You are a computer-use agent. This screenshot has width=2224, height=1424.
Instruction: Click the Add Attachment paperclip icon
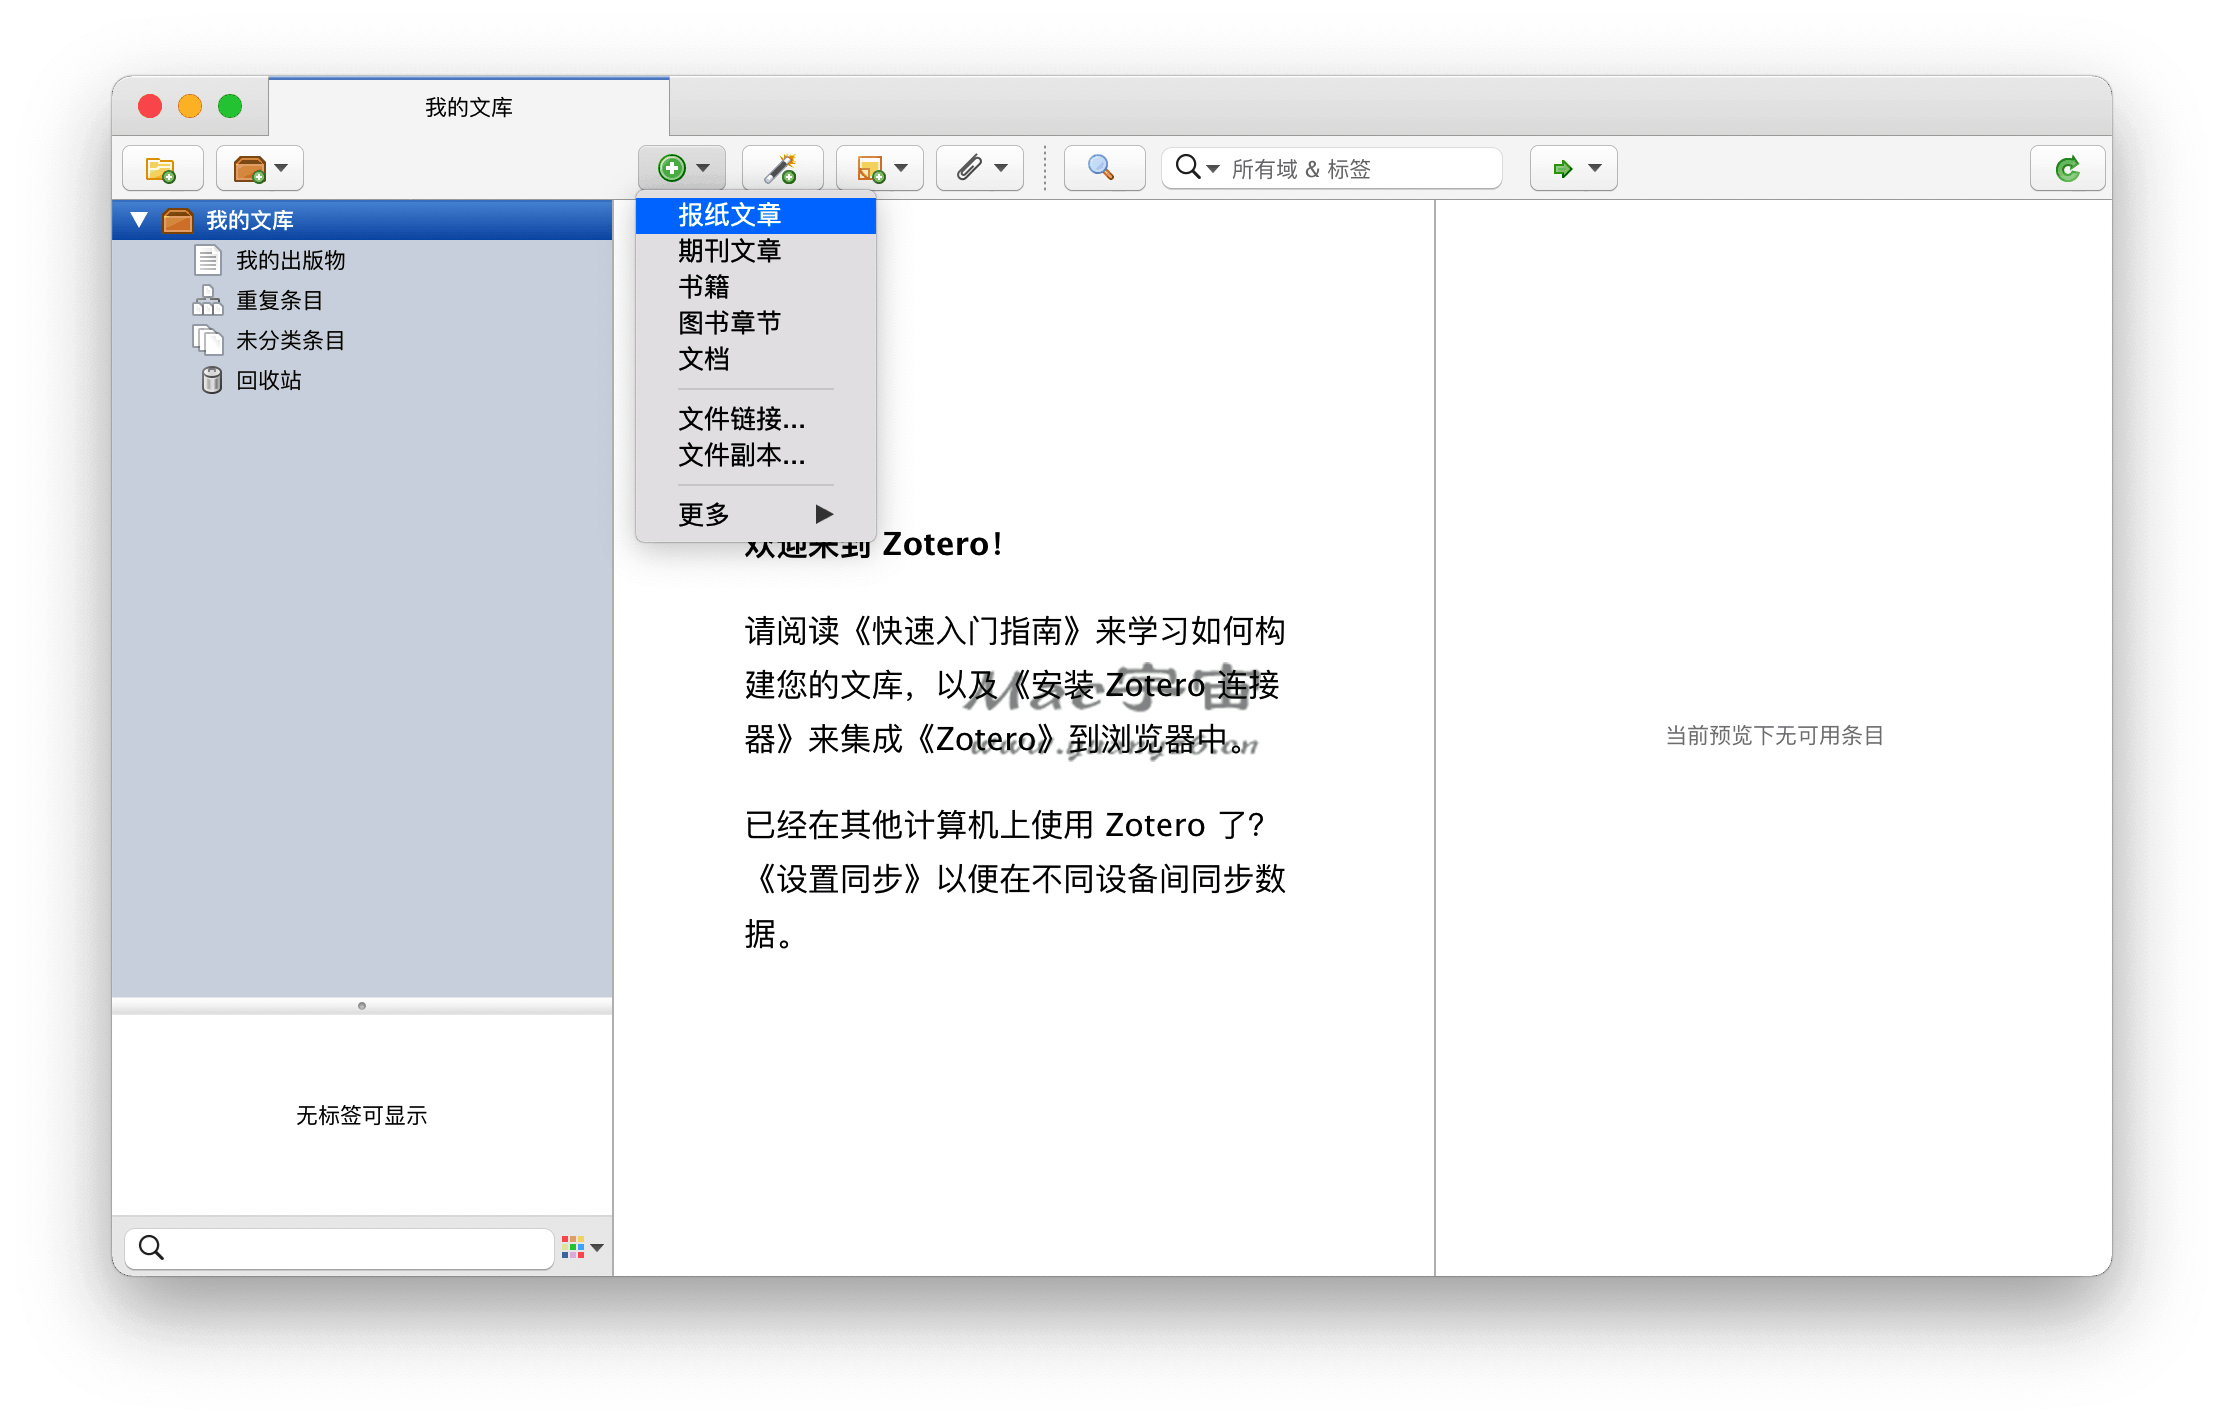969,168
